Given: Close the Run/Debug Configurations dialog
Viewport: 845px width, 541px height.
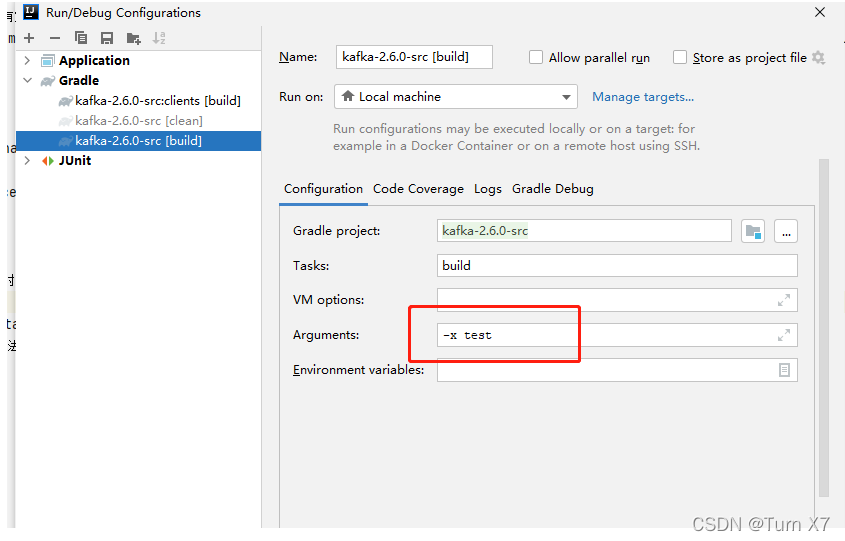Looking at the screenshot, I should 820,12.
